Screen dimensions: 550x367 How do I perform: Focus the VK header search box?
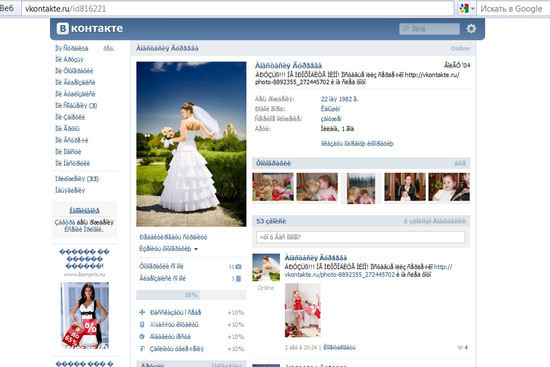point(429,29)
